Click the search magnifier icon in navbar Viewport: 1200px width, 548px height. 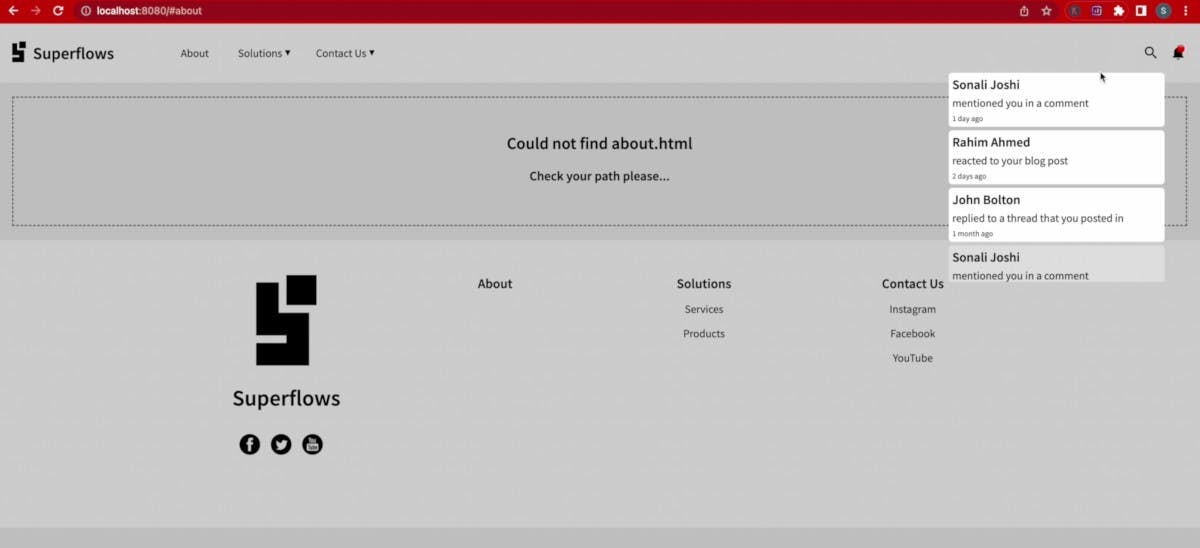pyautogui.click(x=1150, y=53)
